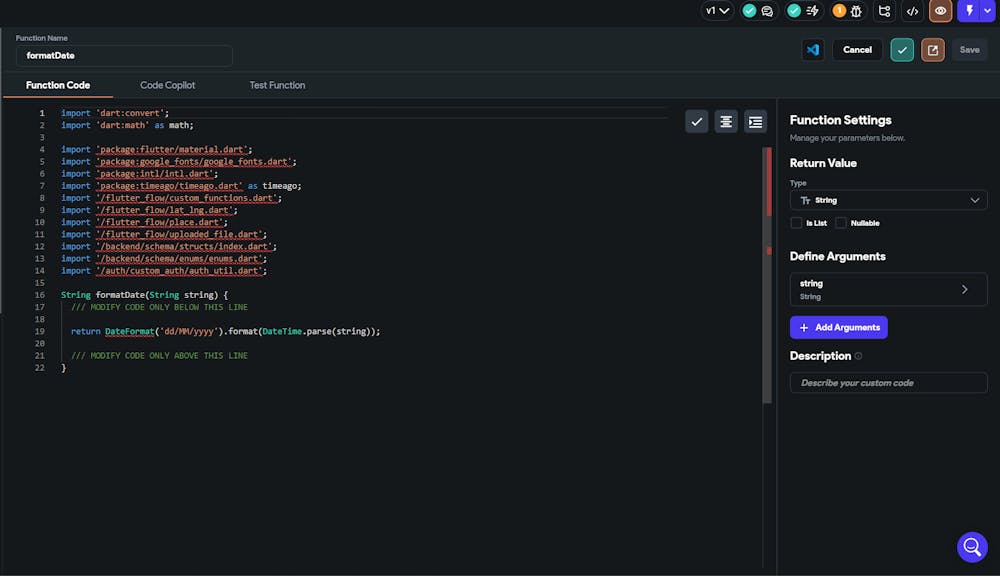Image resolution: width=1000 pixels, height=576 pixels.
Task: Open the v1 version dropdown
Action: [x=718, y=11]
